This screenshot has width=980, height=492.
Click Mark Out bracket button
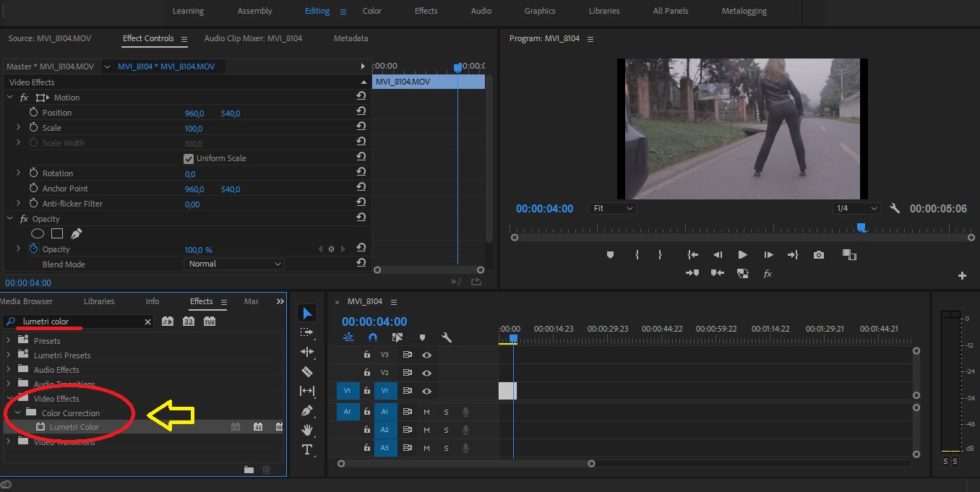(659, 255)
